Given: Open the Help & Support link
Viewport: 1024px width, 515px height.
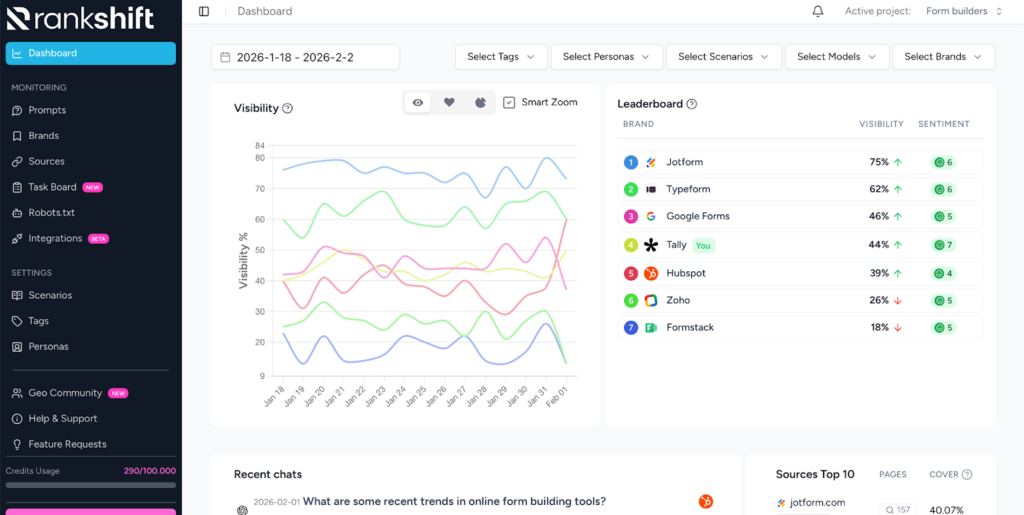Looking at the screenshot, I should point(62,418).
